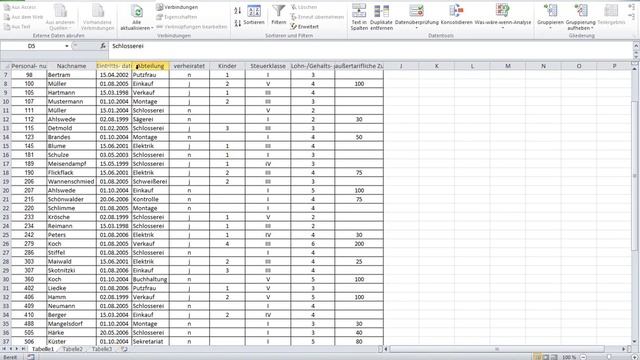This screenshot has height=360, width=640.
Task: Open the Erweitert advanced filter
Action: (304, 27)
